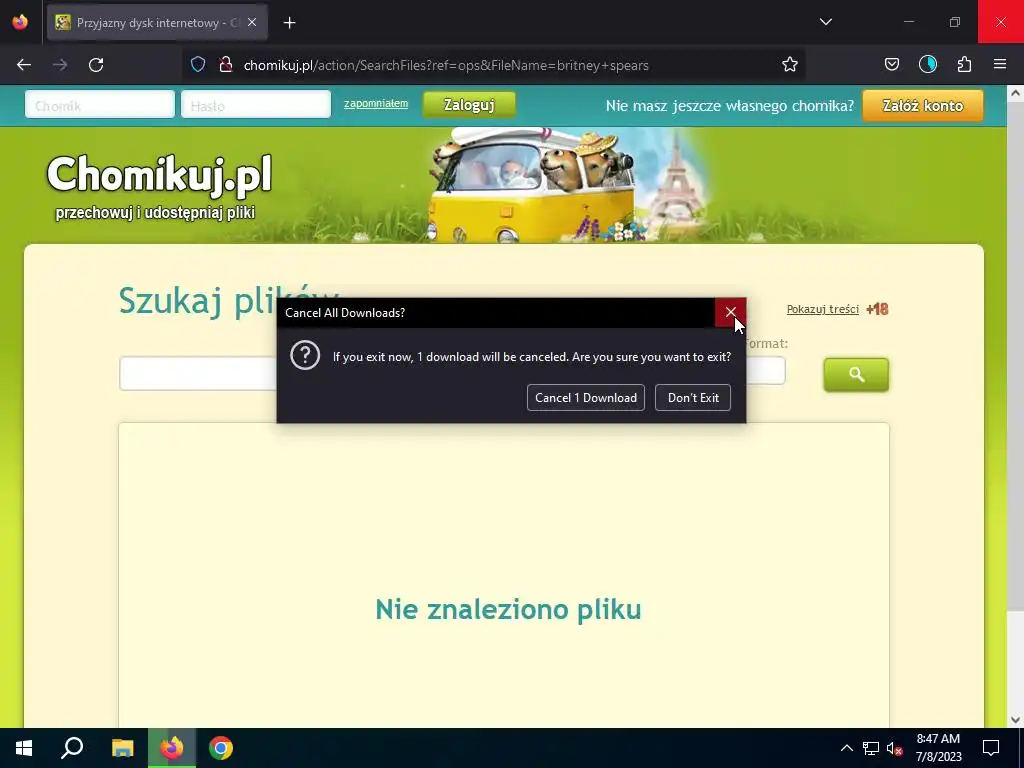Click the file name search field

(198, 374)
